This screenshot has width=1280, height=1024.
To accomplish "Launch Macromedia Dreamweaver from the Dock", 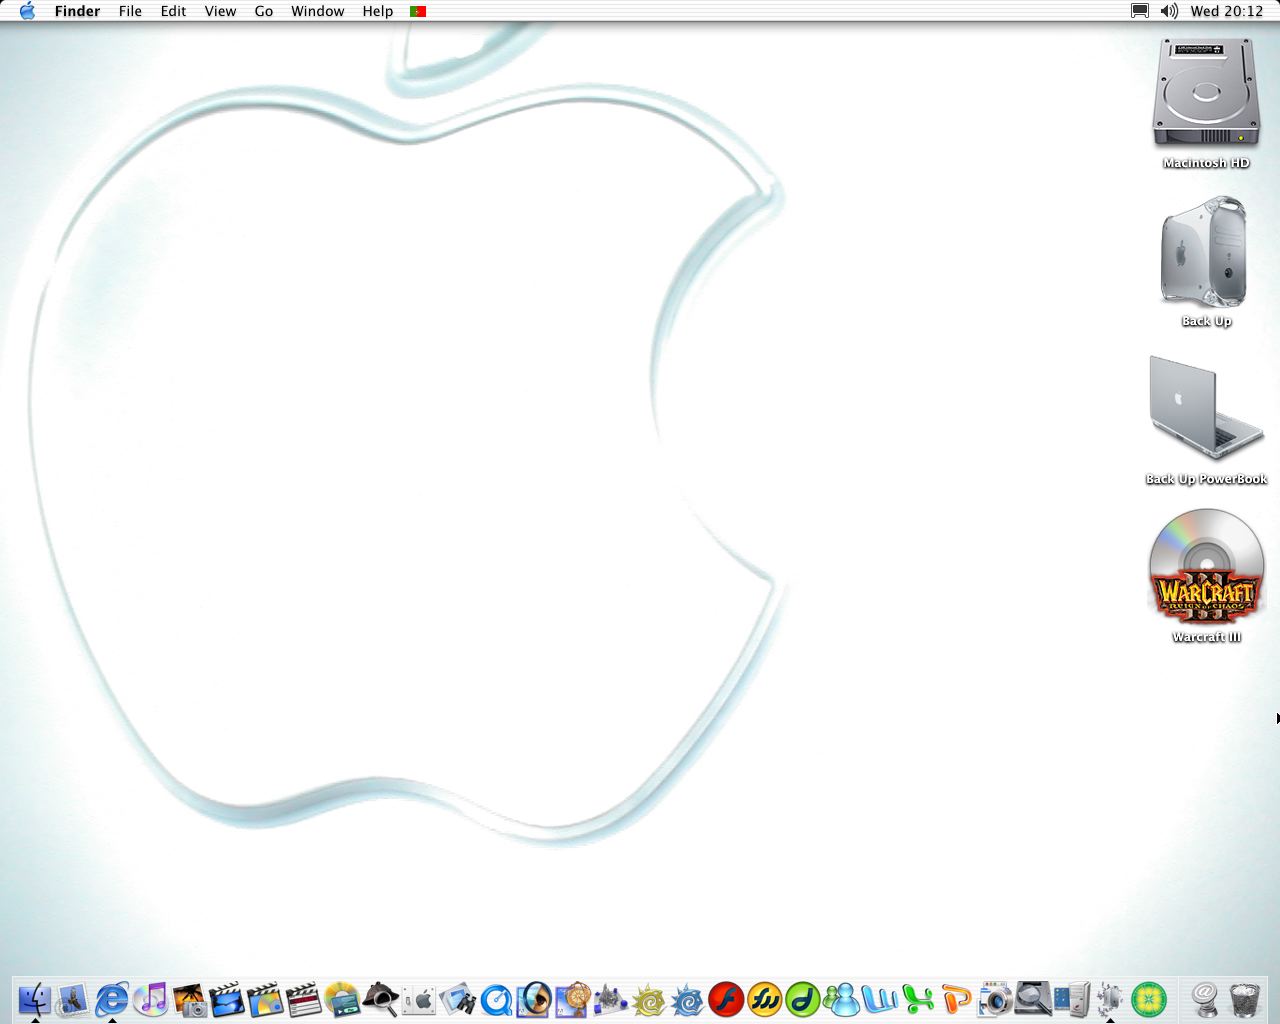I will (803, 999).
